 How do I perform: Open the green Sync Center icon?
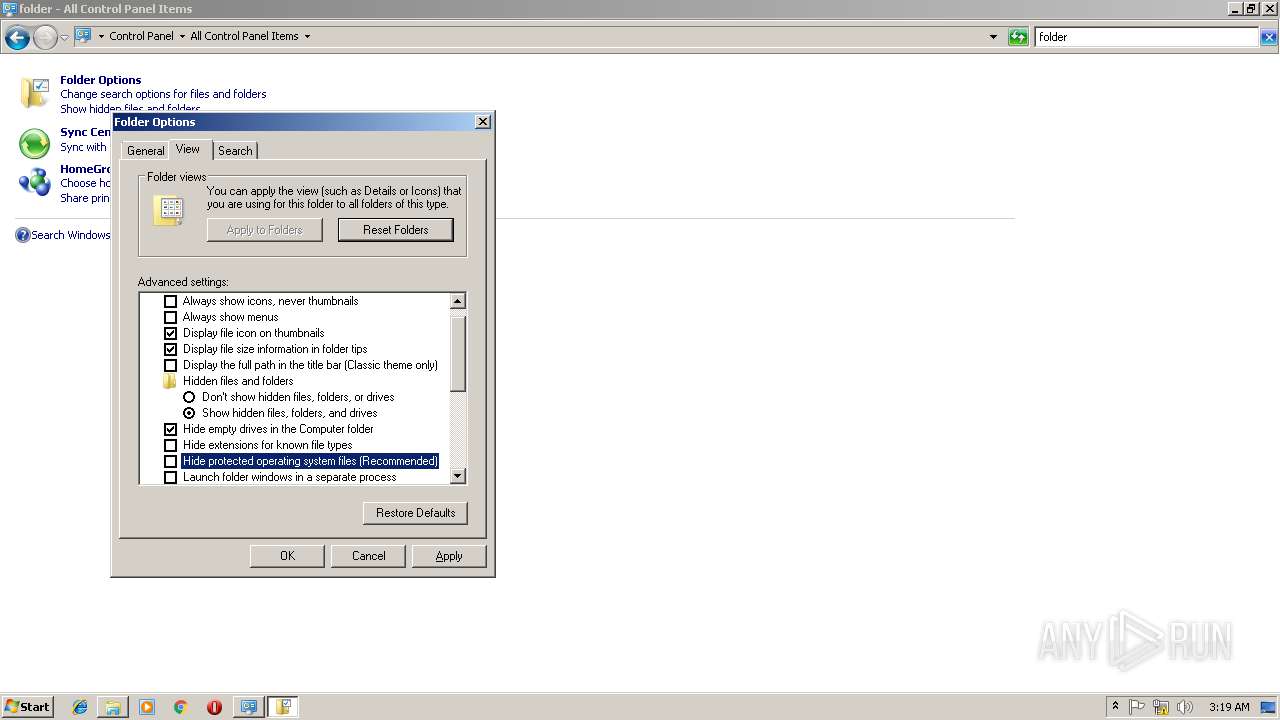tap(35, 144)
